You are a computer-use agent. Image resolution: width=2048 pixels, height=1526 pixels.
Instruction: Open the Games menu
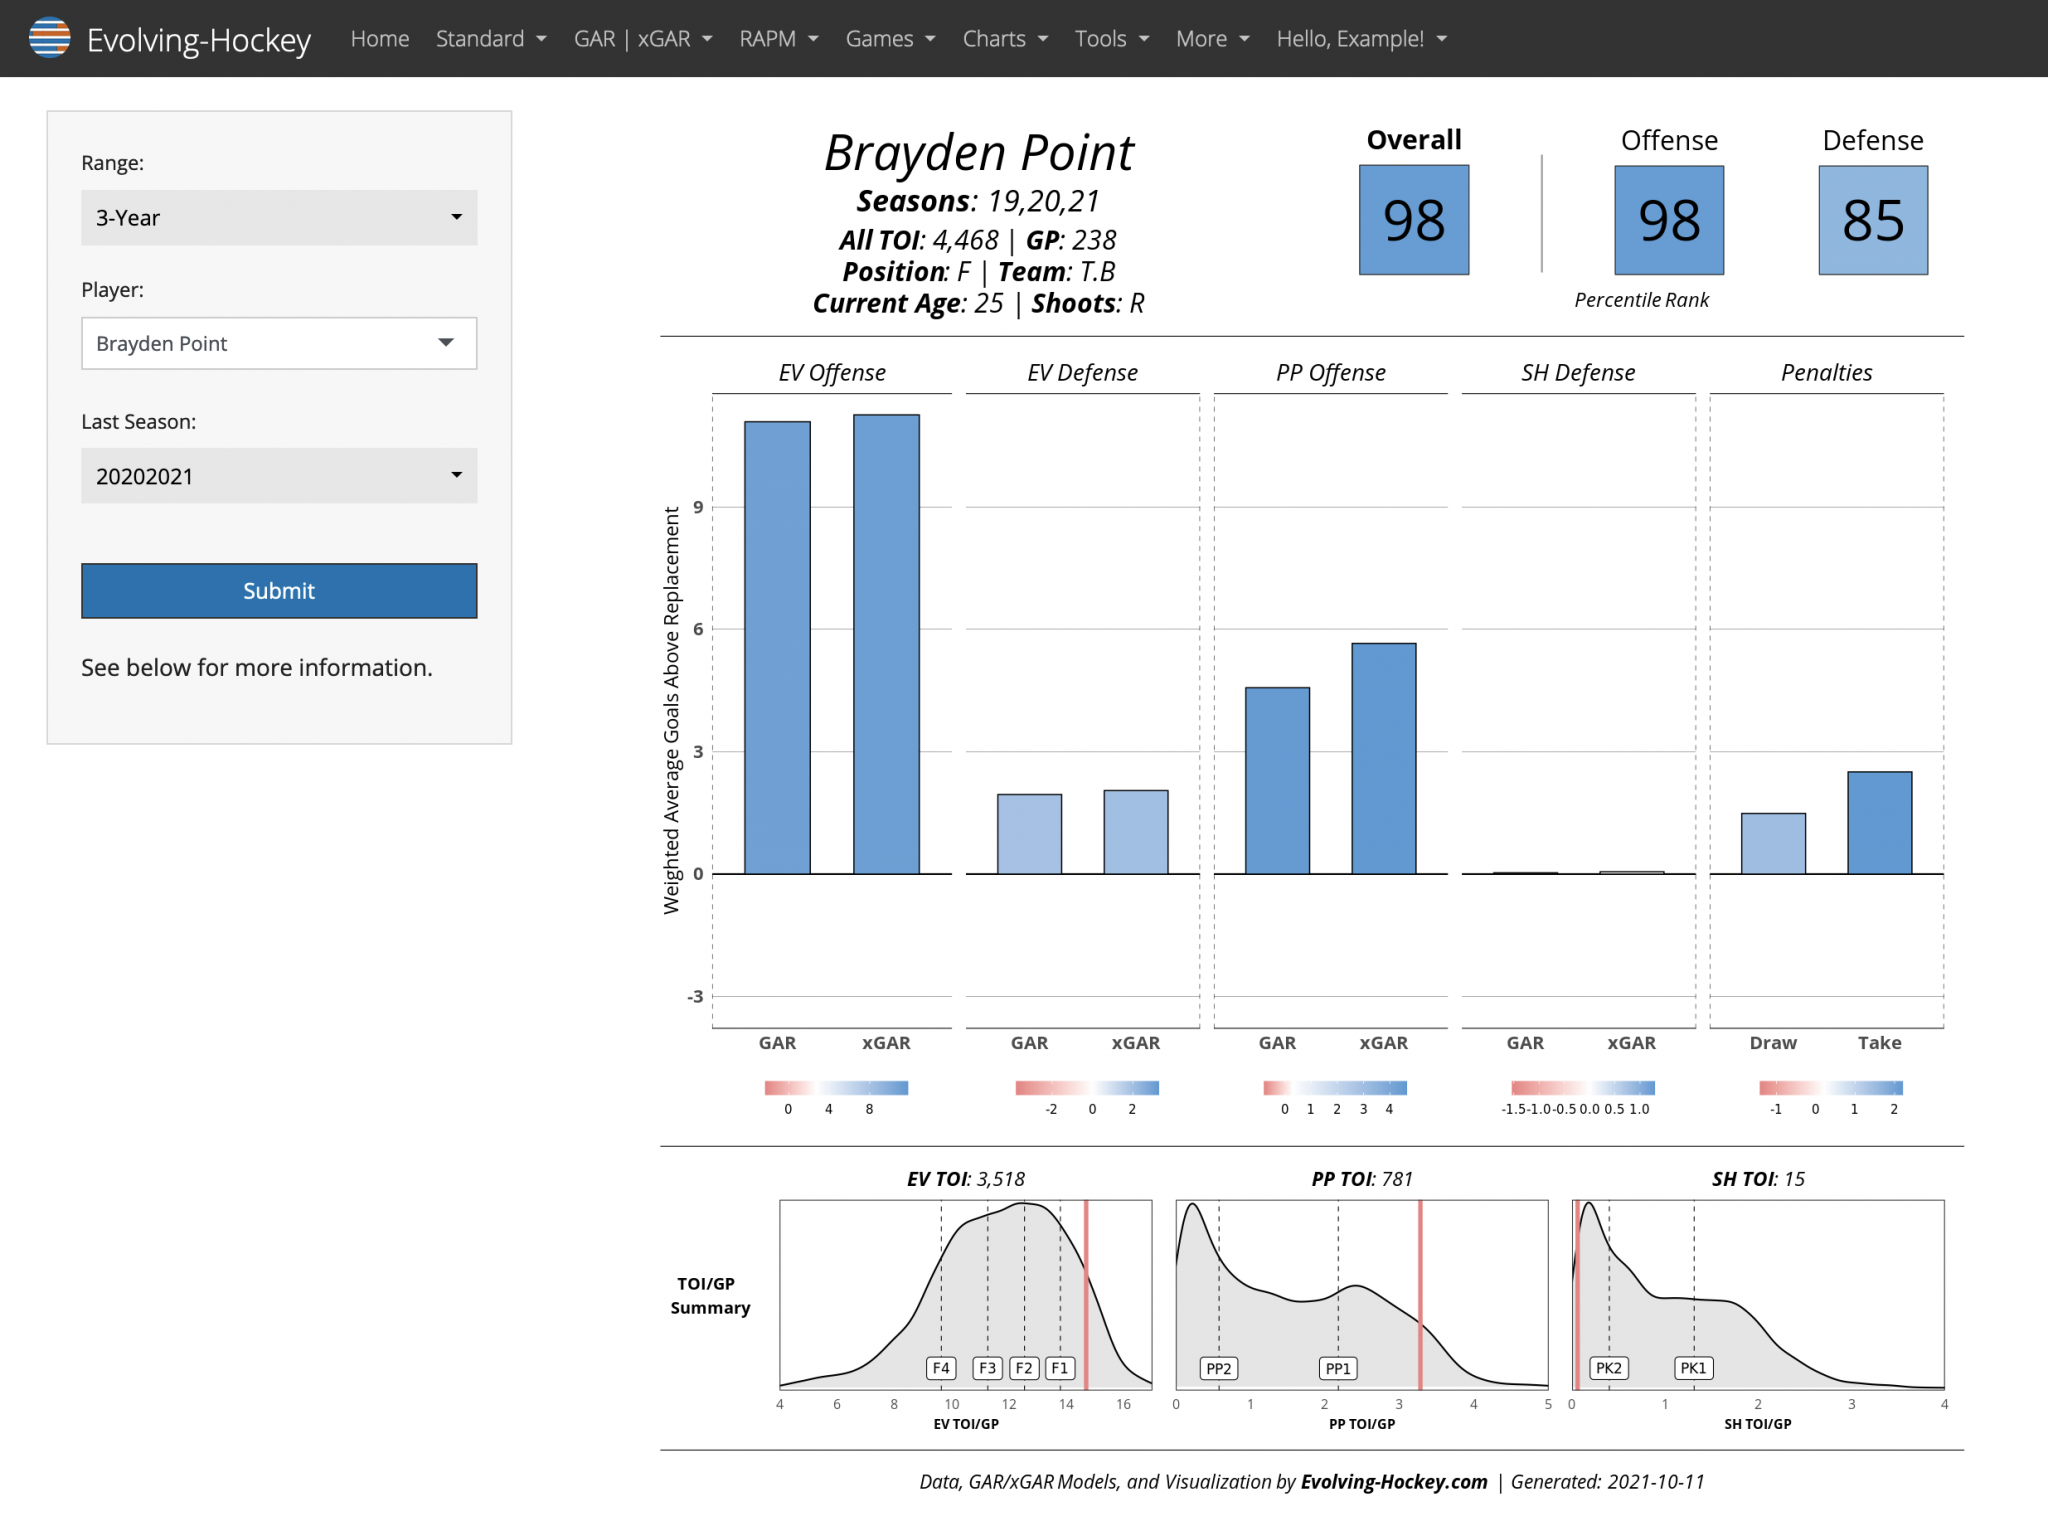pos(890,39)
